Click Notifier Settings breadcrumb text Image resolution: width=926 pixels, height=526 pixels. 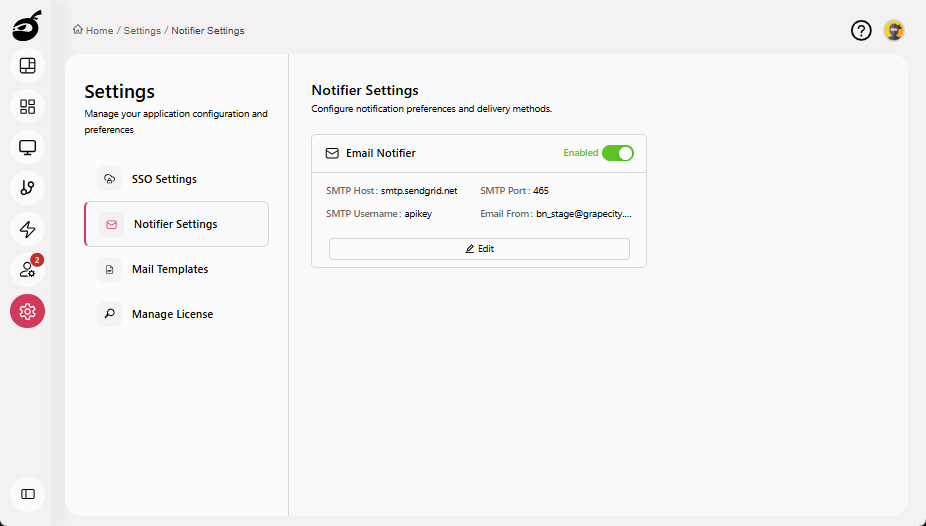208,31
